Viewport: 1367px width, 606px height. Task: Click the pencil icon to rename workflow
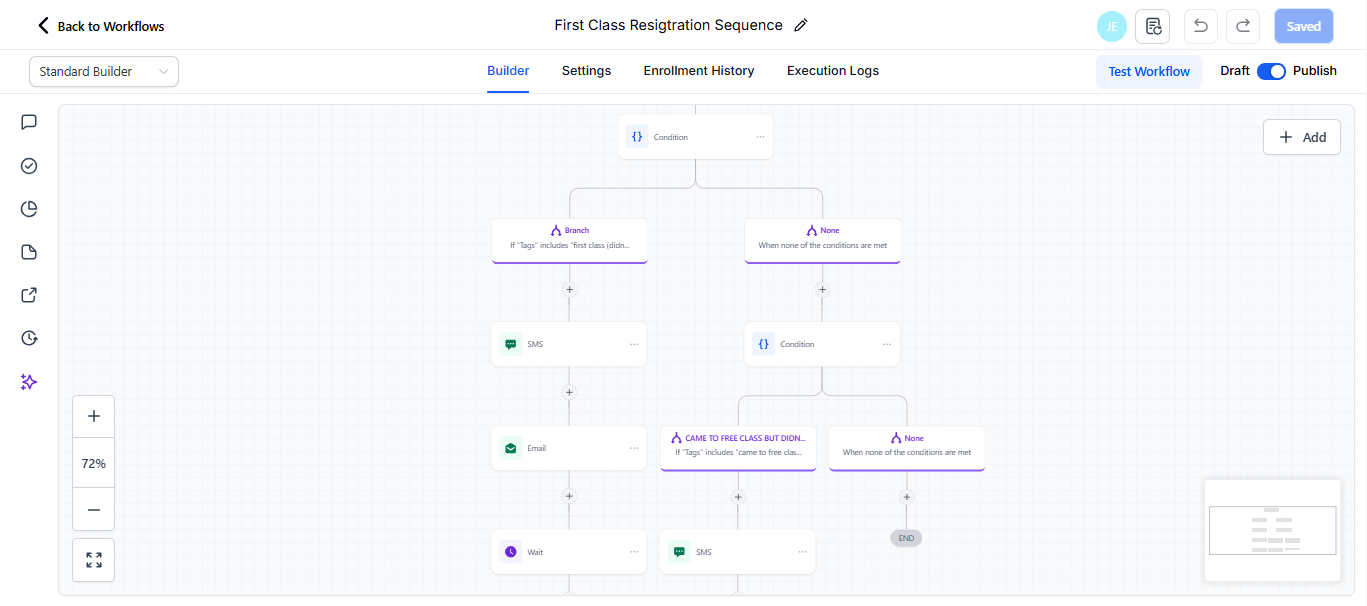tap(800, 26)
